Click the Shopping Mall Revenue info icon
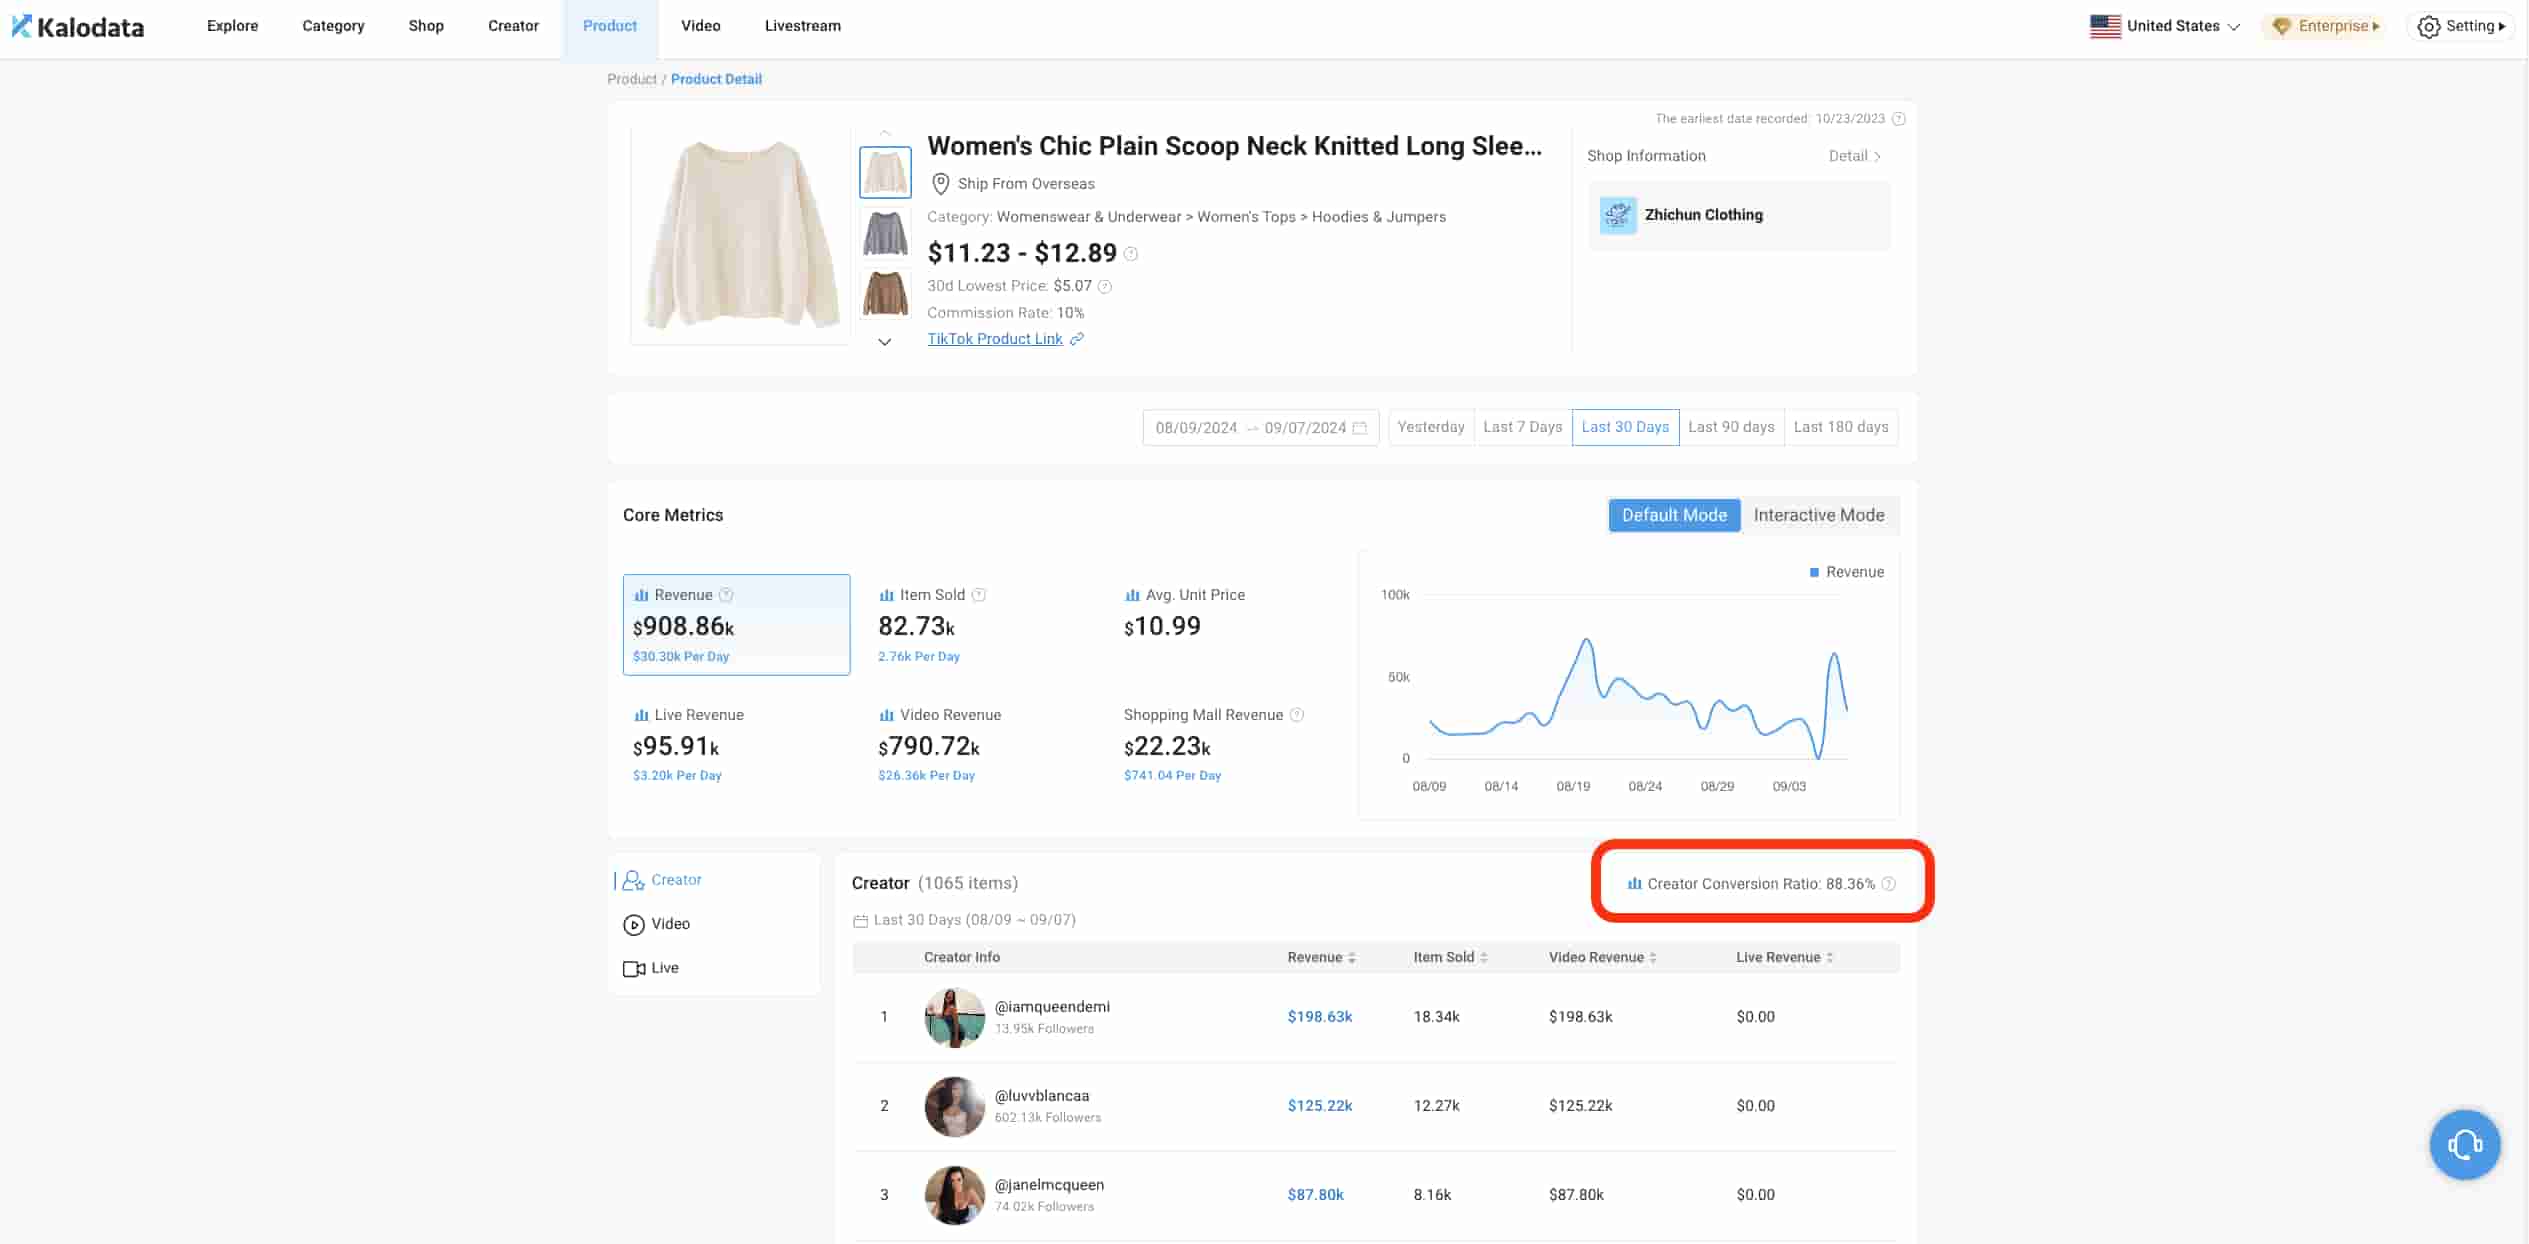The image size is (2529, 1244). tap(1297, 715)
